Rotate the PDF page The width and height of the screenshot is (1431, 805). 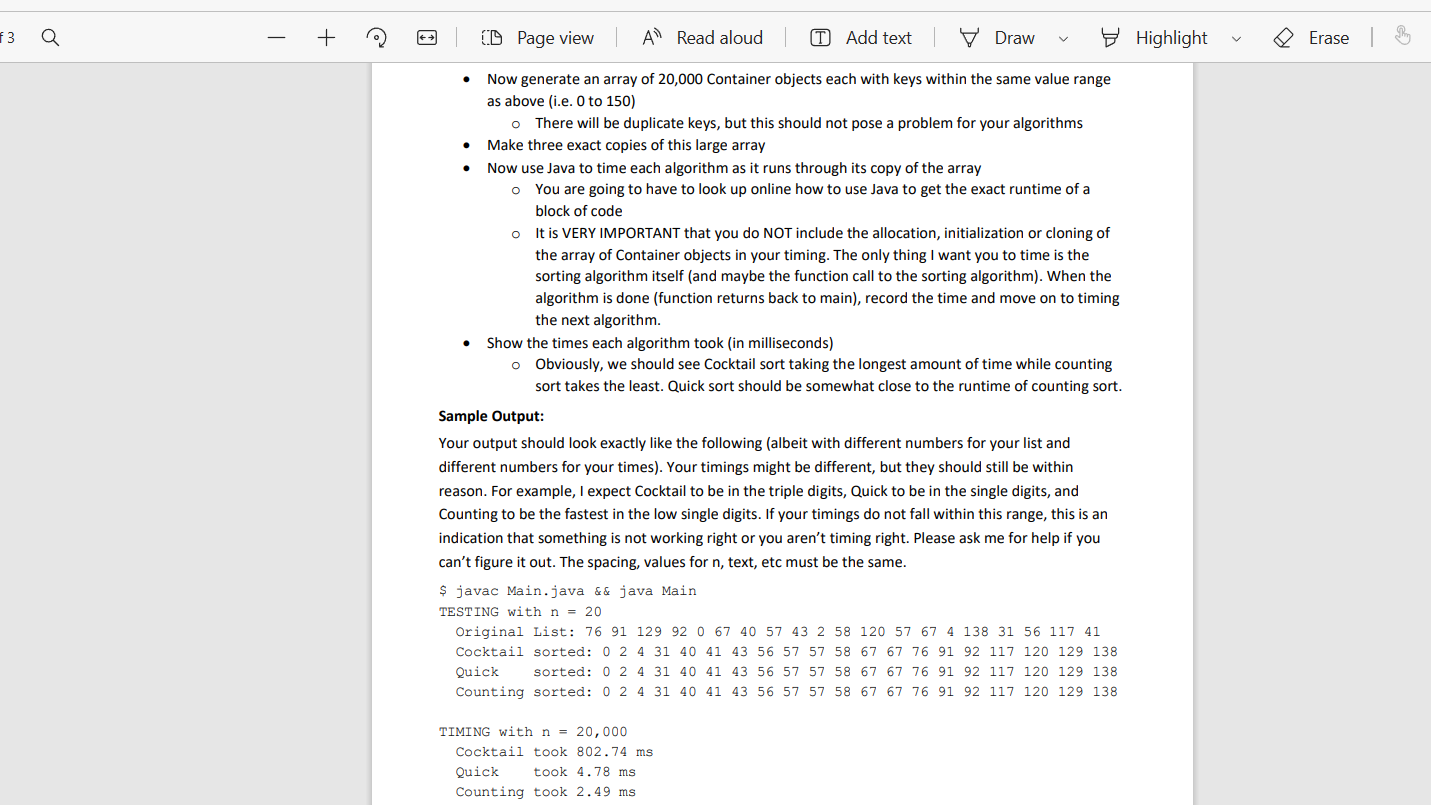click(x=376, y=37)
